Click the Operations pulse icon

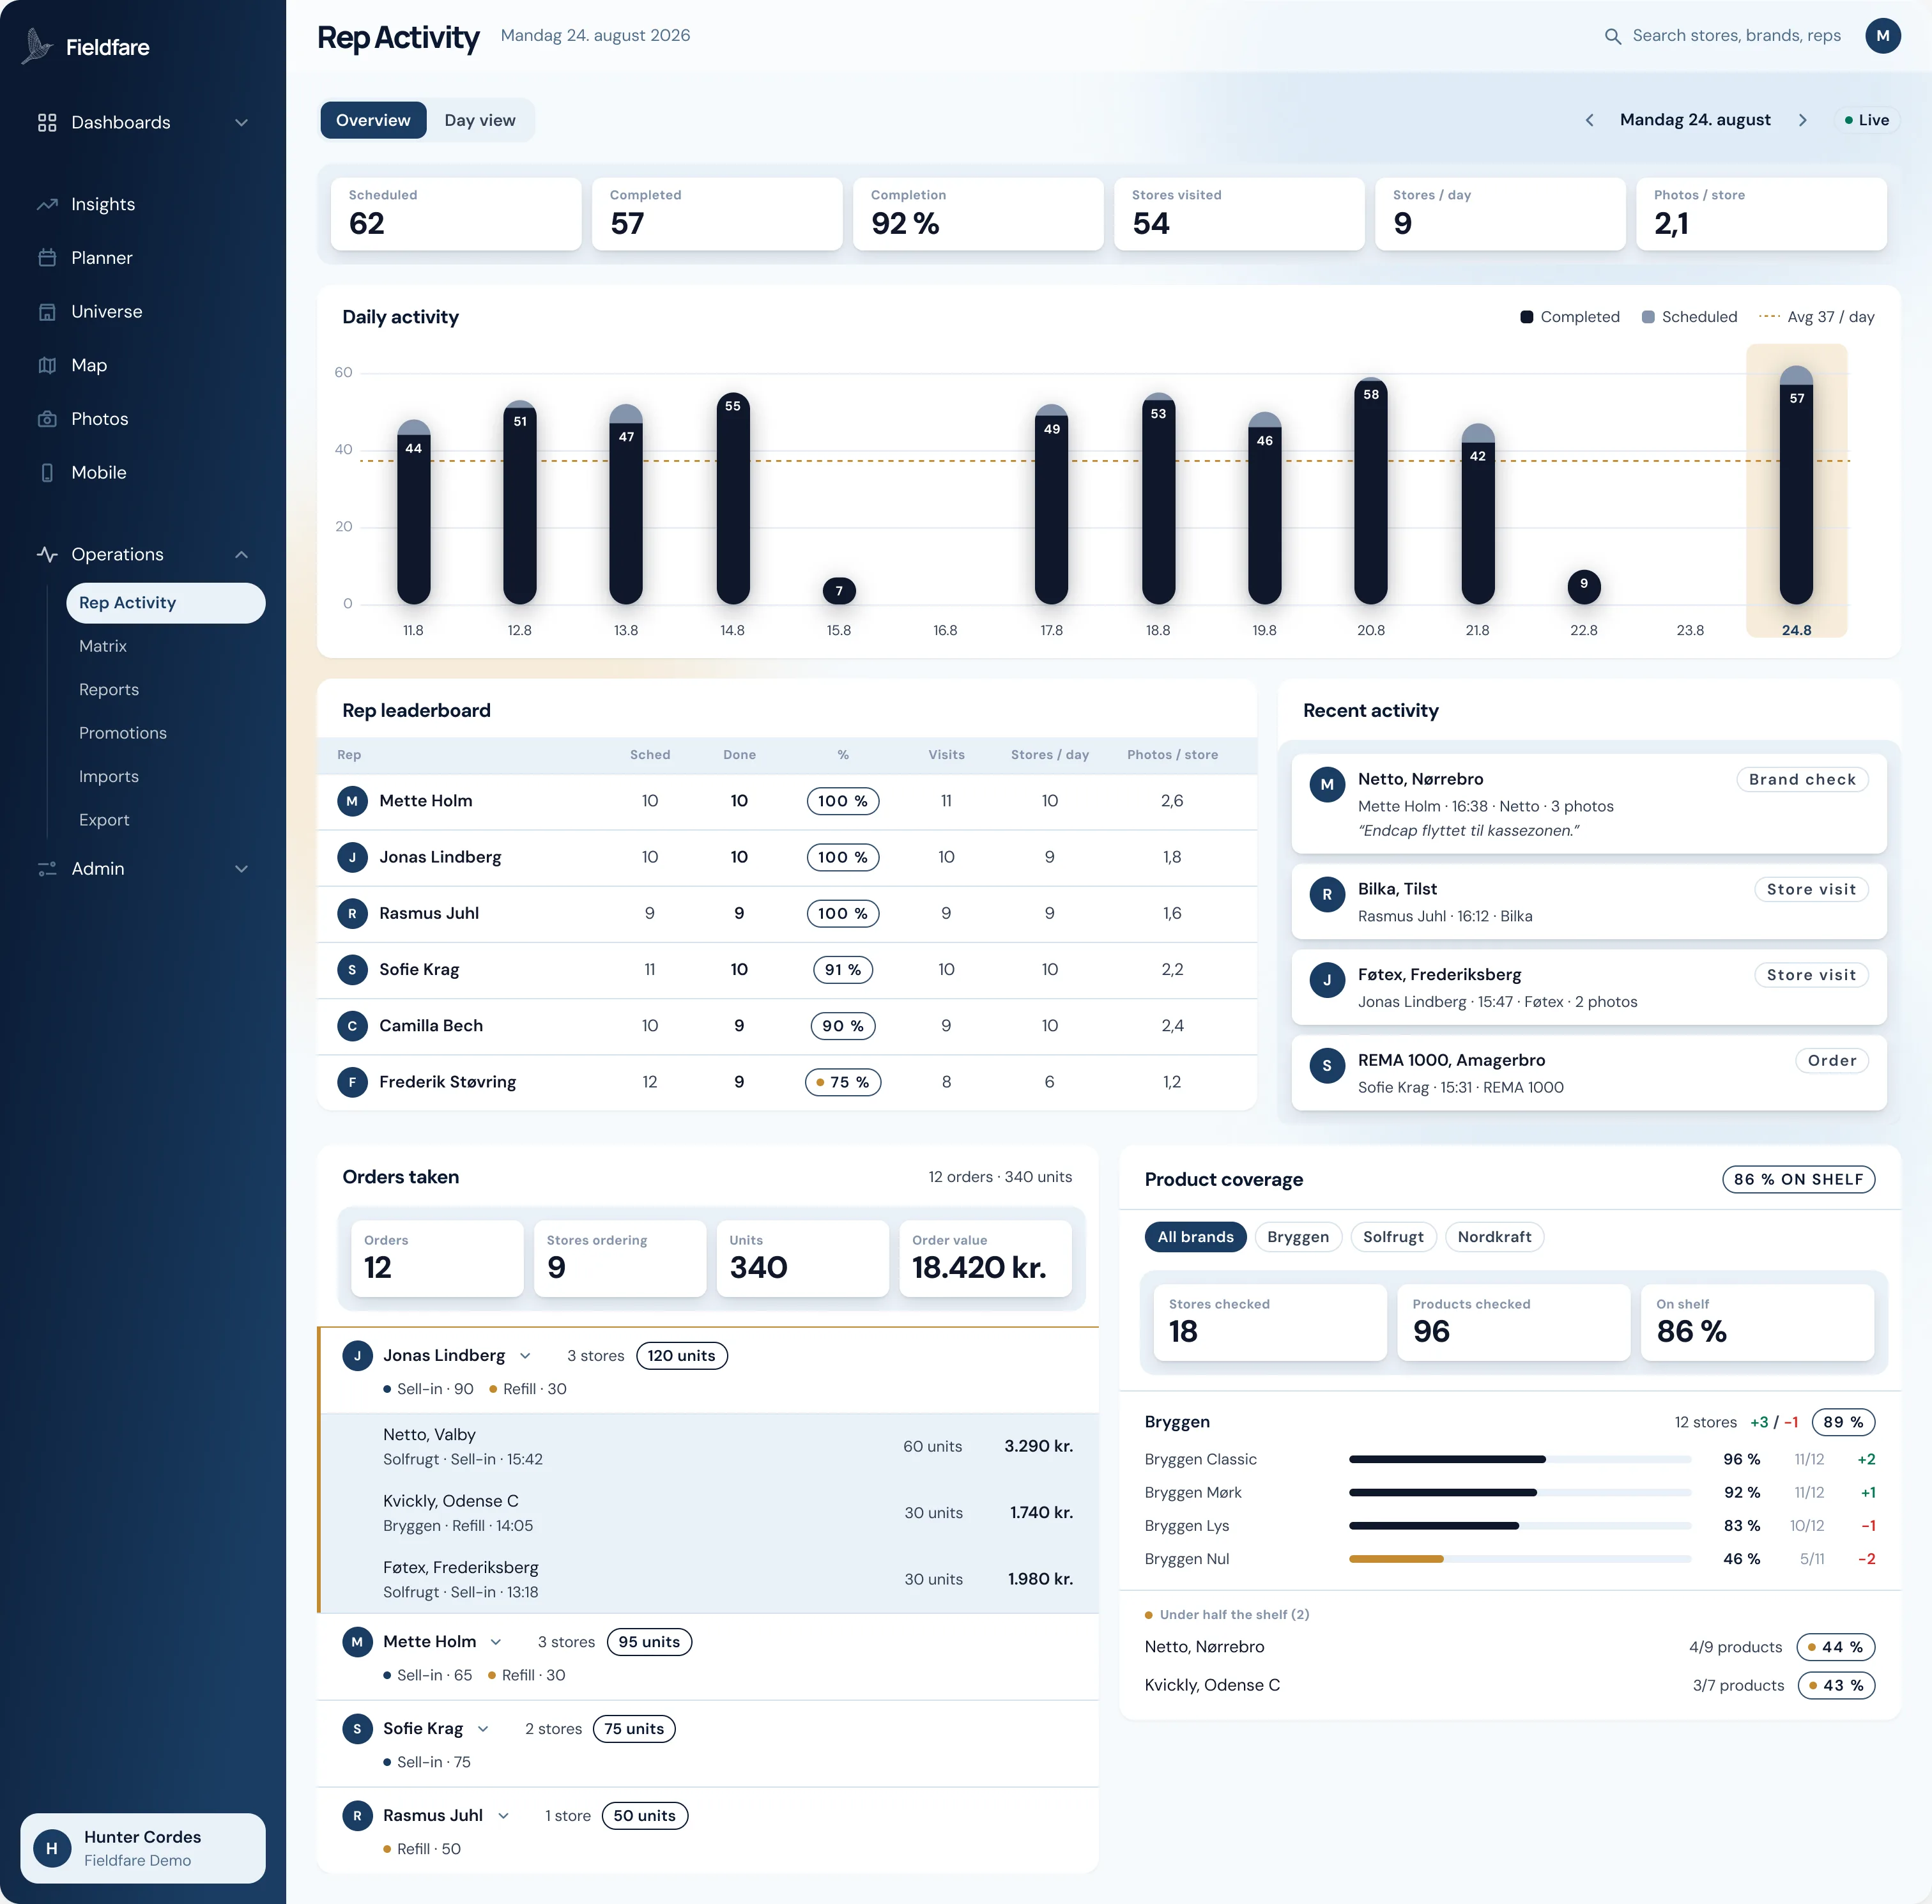coord(47,554)
